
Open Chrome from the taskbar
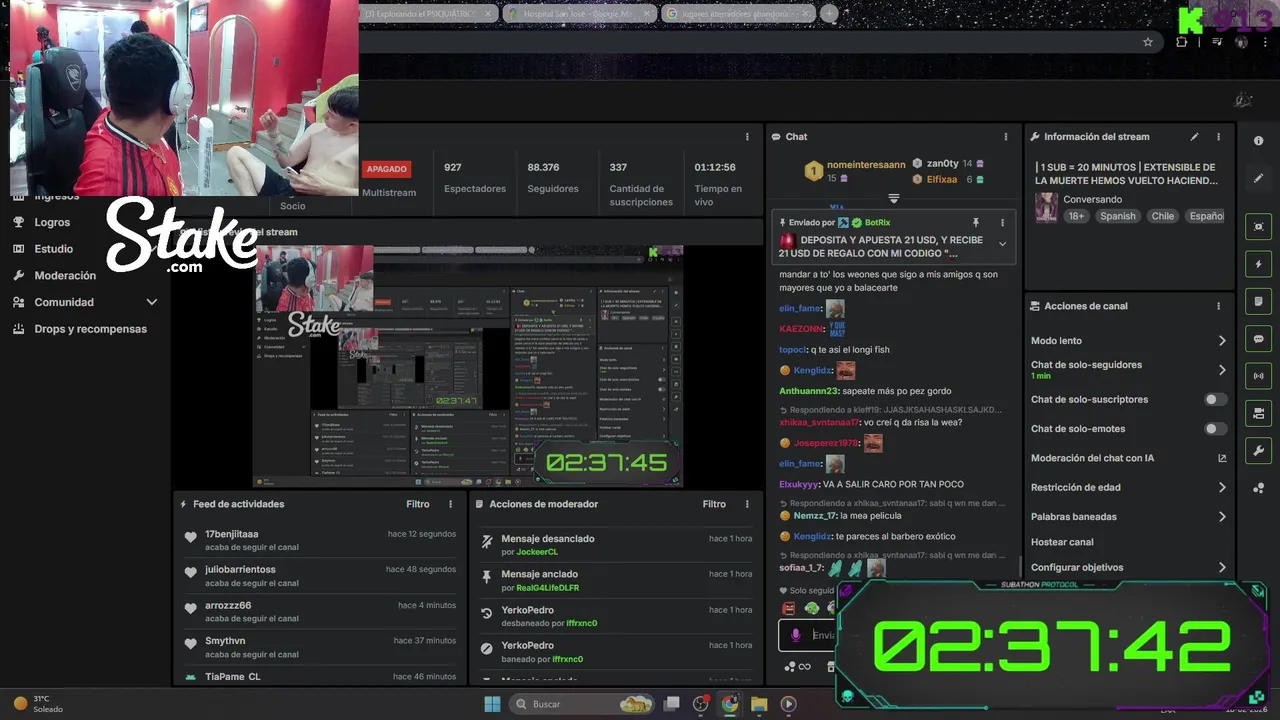[x=730, y=704]
